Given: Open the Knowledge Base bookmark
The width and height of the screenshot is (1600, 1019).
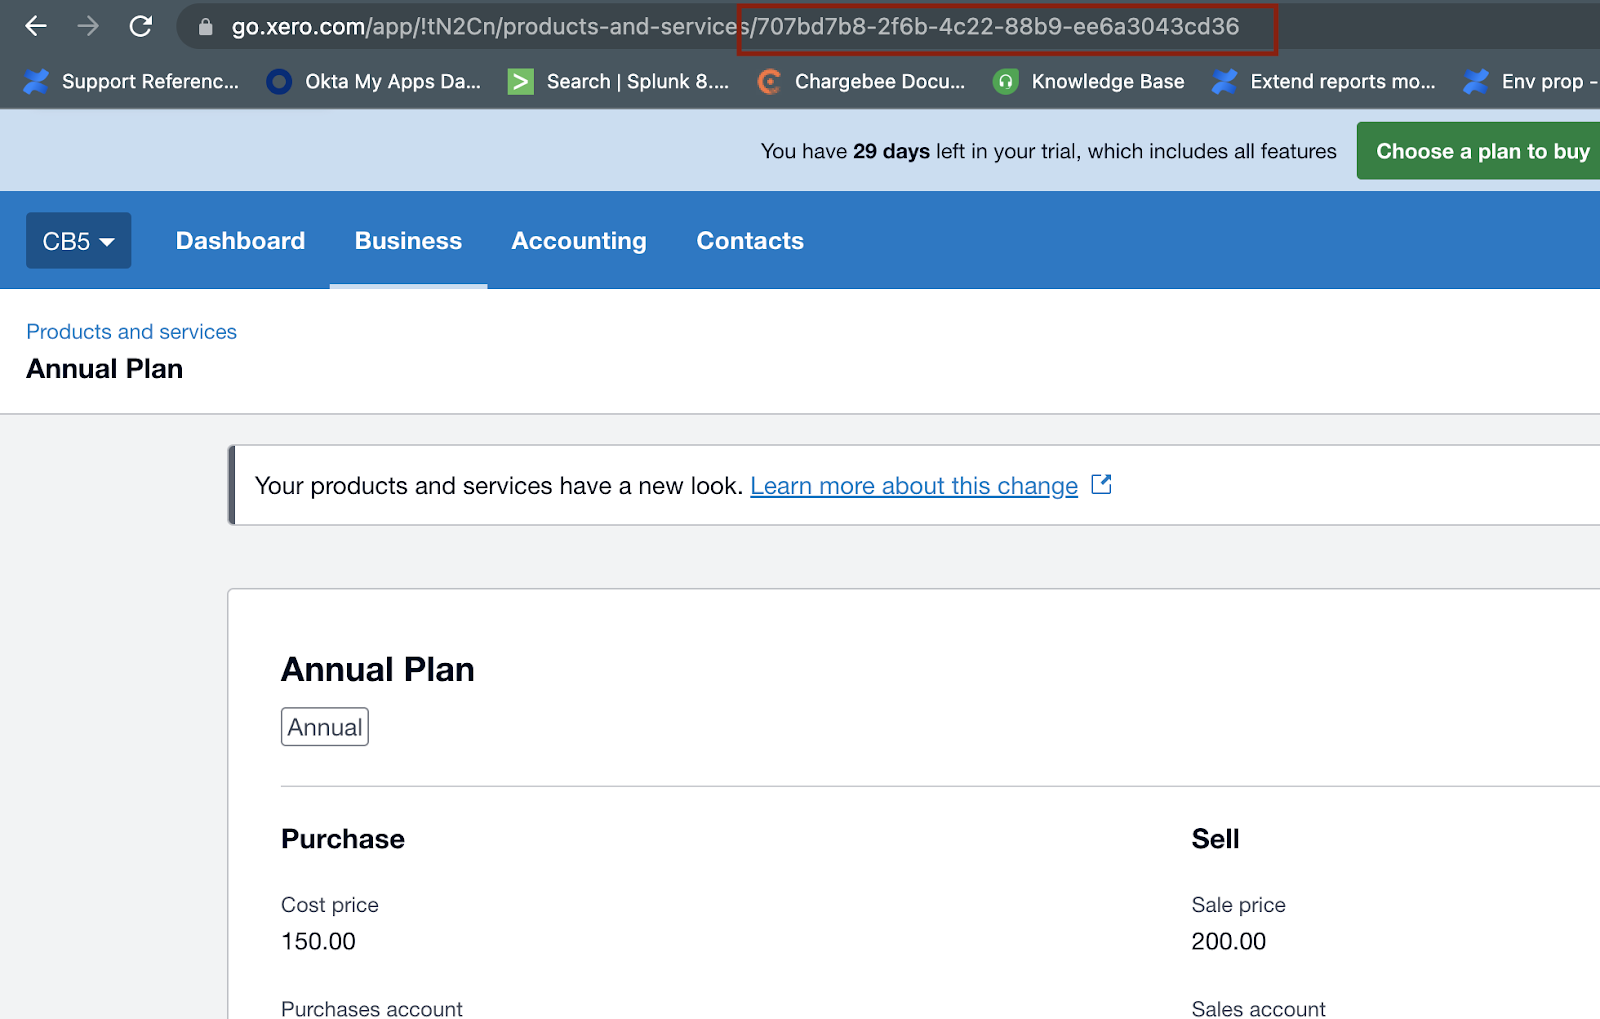Looking at the screenshot, I should coord(1089,82).
